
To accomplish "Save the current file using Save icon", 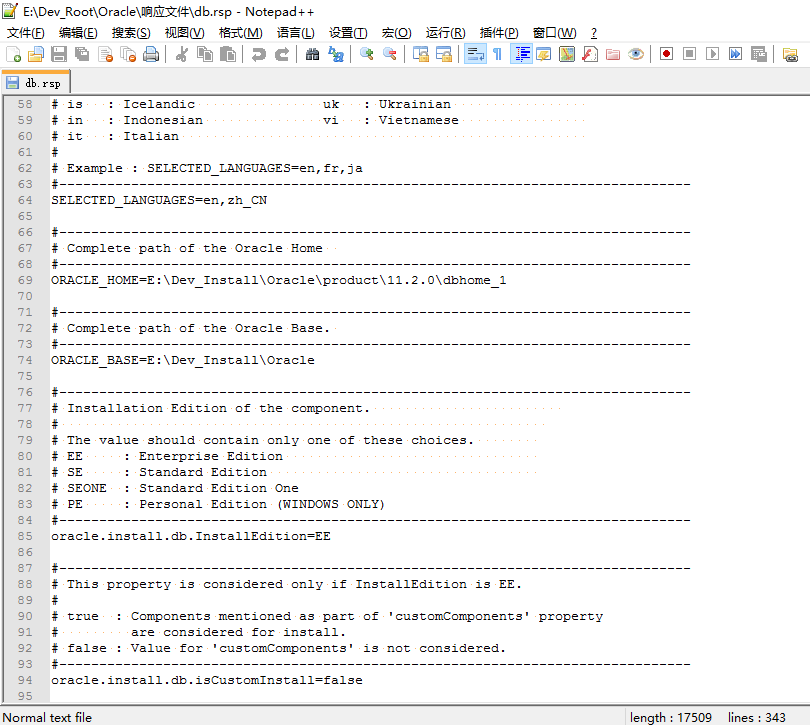I will coord(59,54).
